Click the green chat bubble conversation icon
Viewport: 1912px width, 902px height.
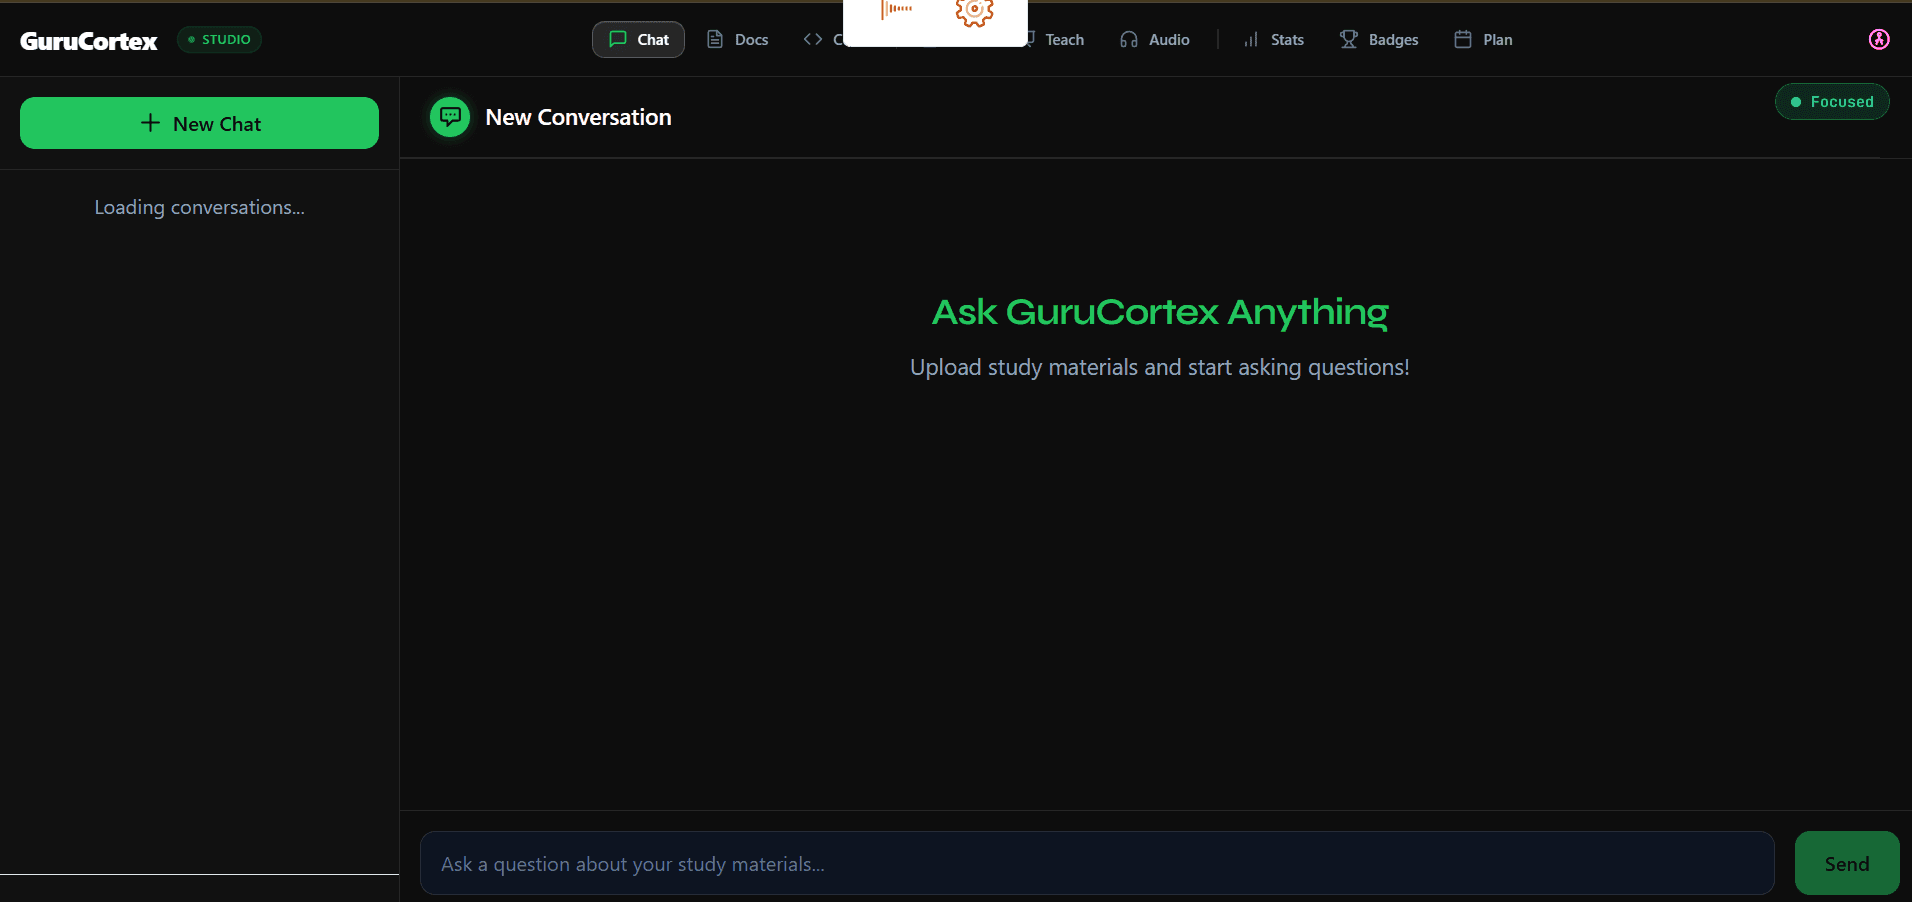(450, 117)
